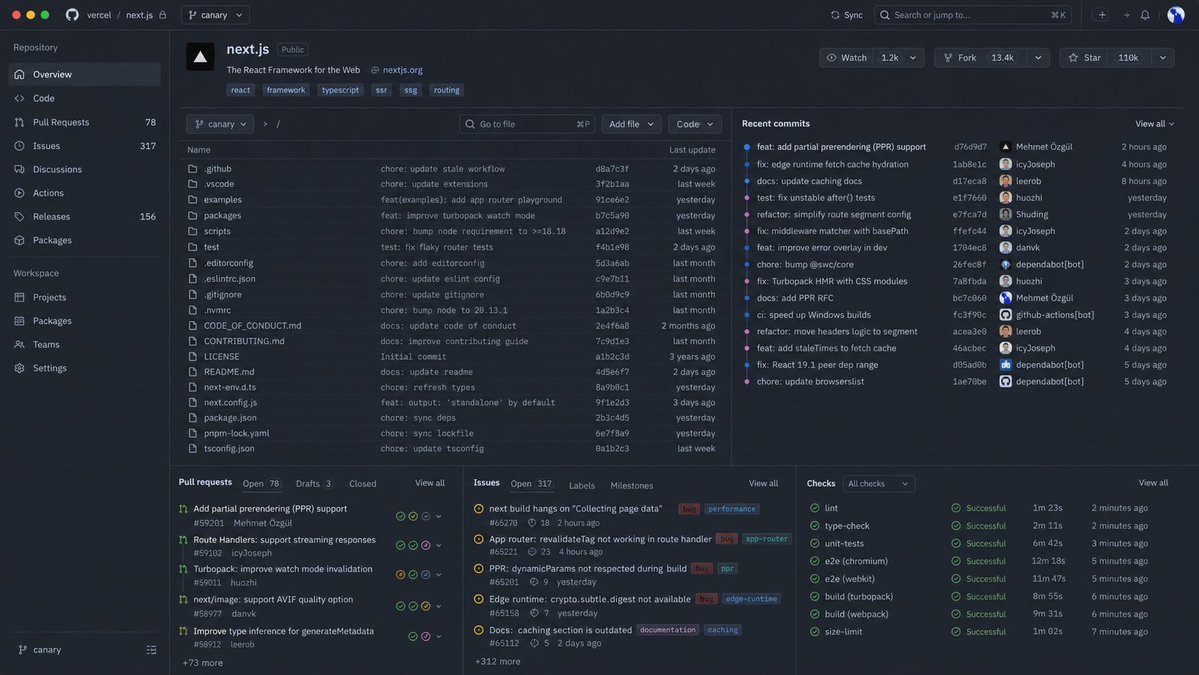This screenshot has height=675, width=1199.
Task: Click the pull request icon for #59201
Action: coord(183,508)
